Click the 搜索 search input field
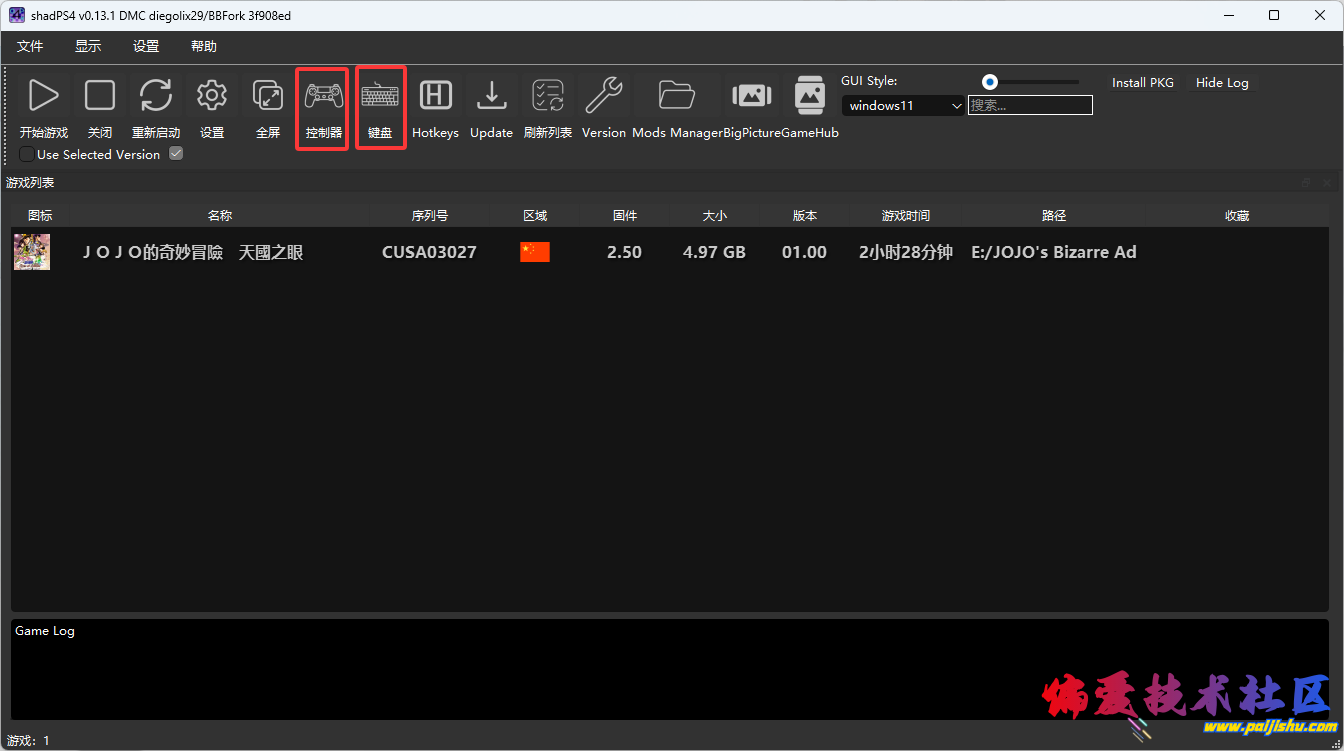 1030,105
